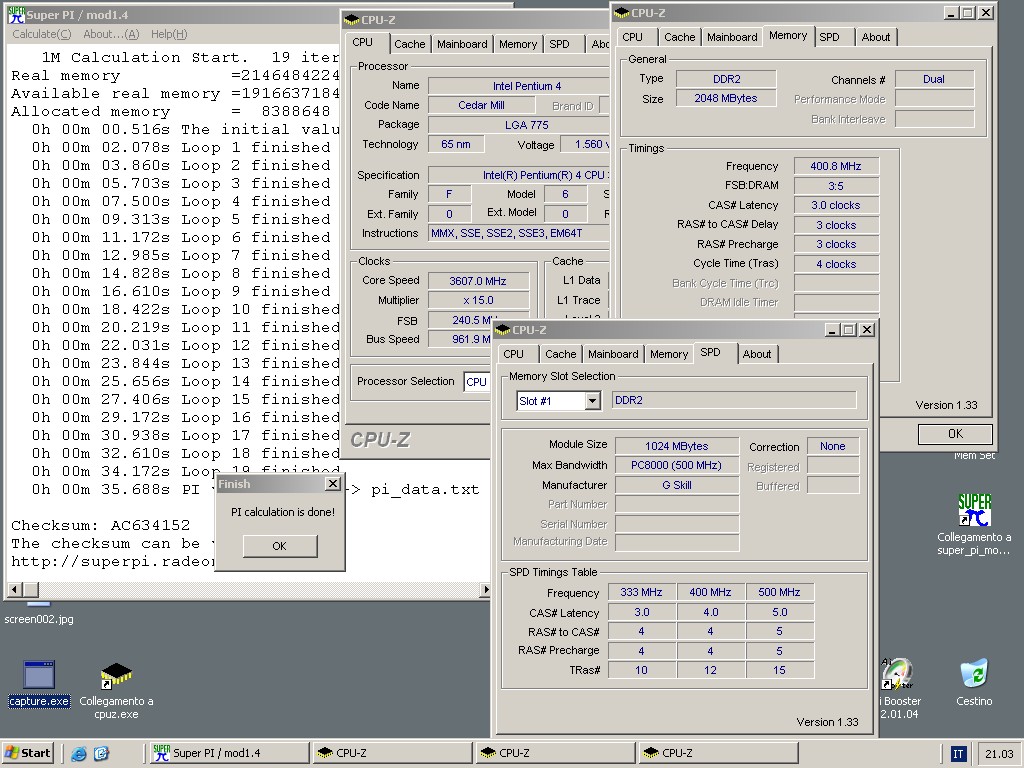Click the FSB:DRAM 3:5 value
1024x768 pixels.
point(836,186)
